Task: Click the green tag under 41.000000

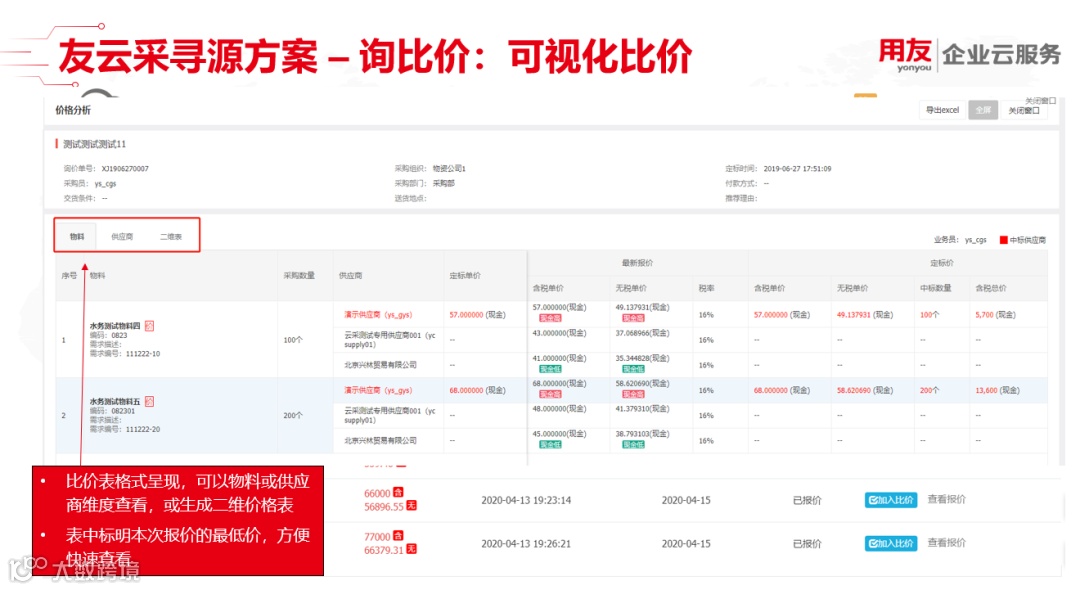Action: click(x=550, y=369)
